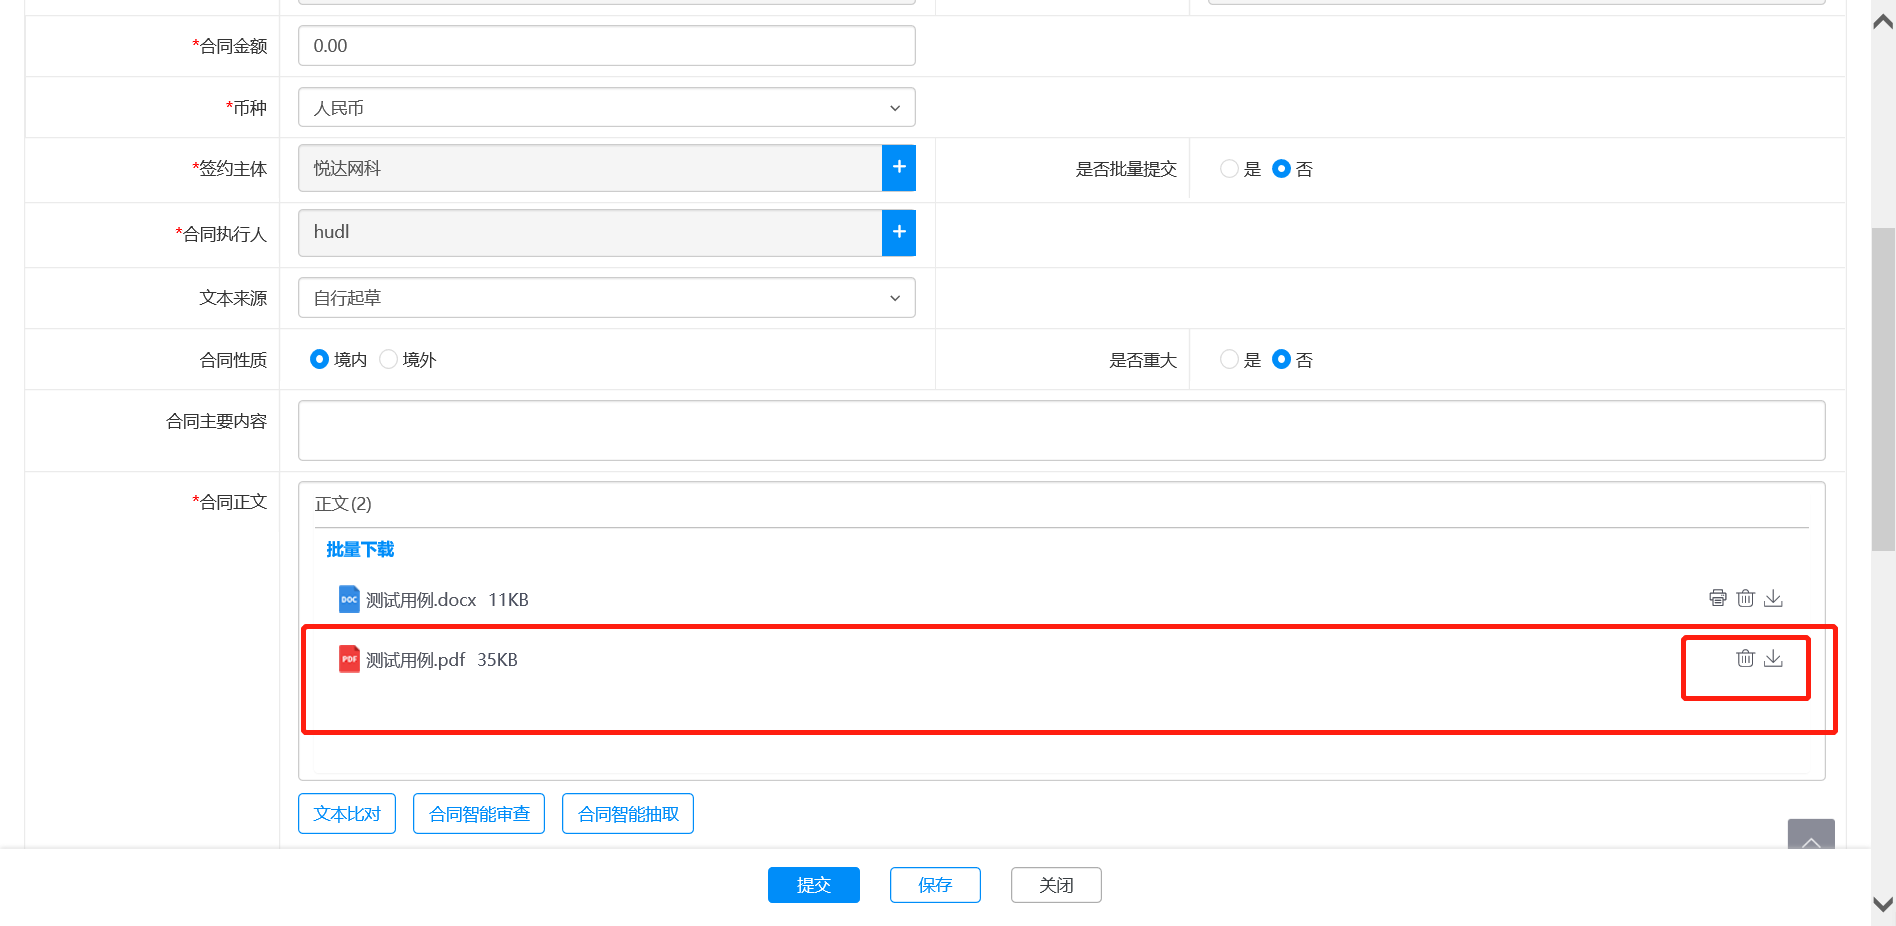Screen dimensions: 1896x926
Task: Delete the 测试用例.docx attachment
Action: pos(1745,598)
